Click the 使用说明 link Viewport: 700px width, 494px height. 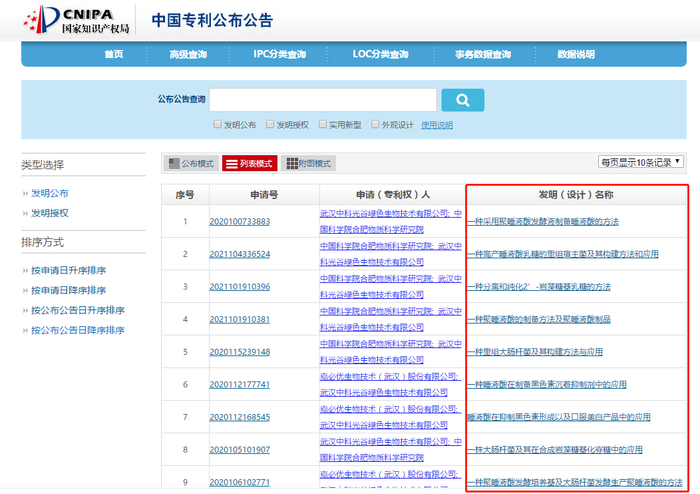[x=437, y=125]
